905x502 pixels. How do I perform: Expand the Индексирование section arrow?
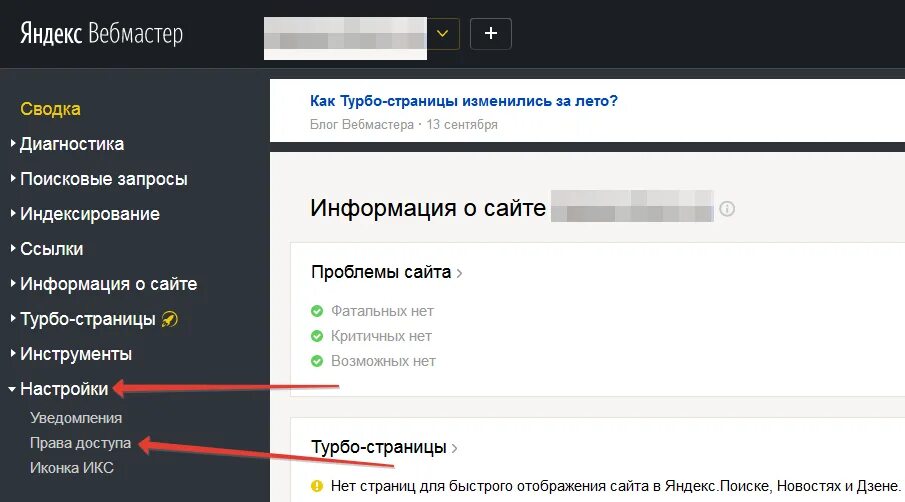pos(13,213)
